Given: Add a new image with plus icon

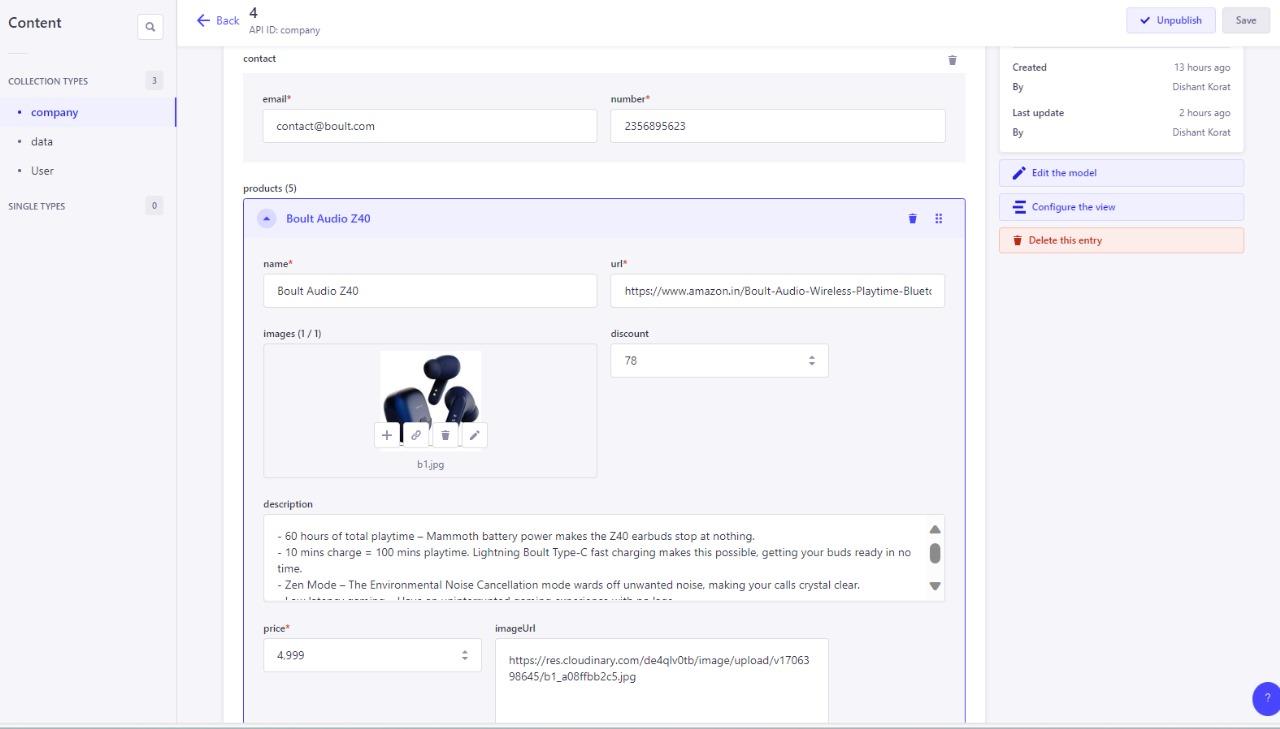Looking at the screenshot, I should pos(387,435).
